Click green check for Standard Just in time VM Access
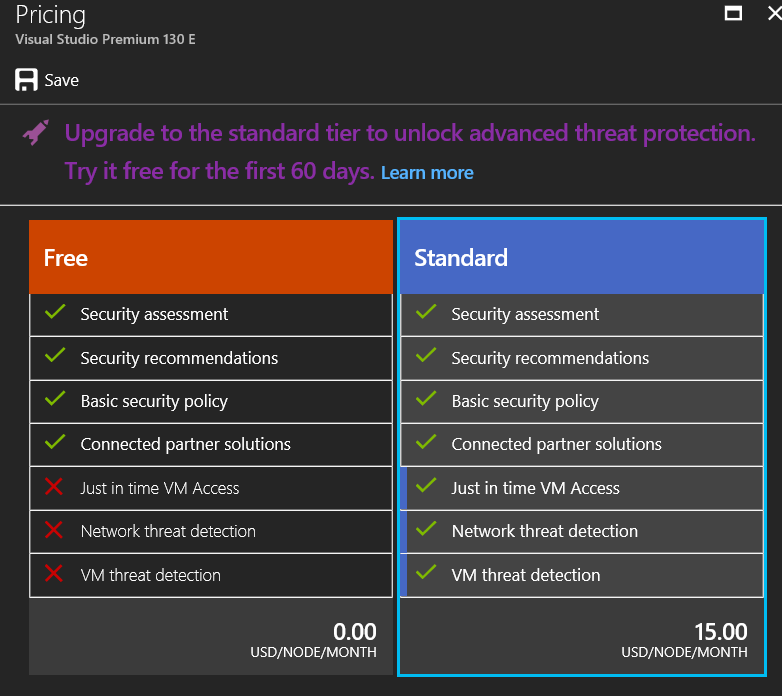This screenshot has width=782, height=696. (426, 487)
